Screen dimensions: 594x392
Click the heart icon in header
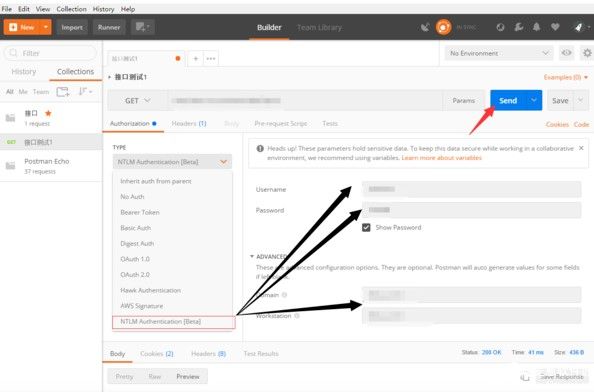[x=555, y=27]
